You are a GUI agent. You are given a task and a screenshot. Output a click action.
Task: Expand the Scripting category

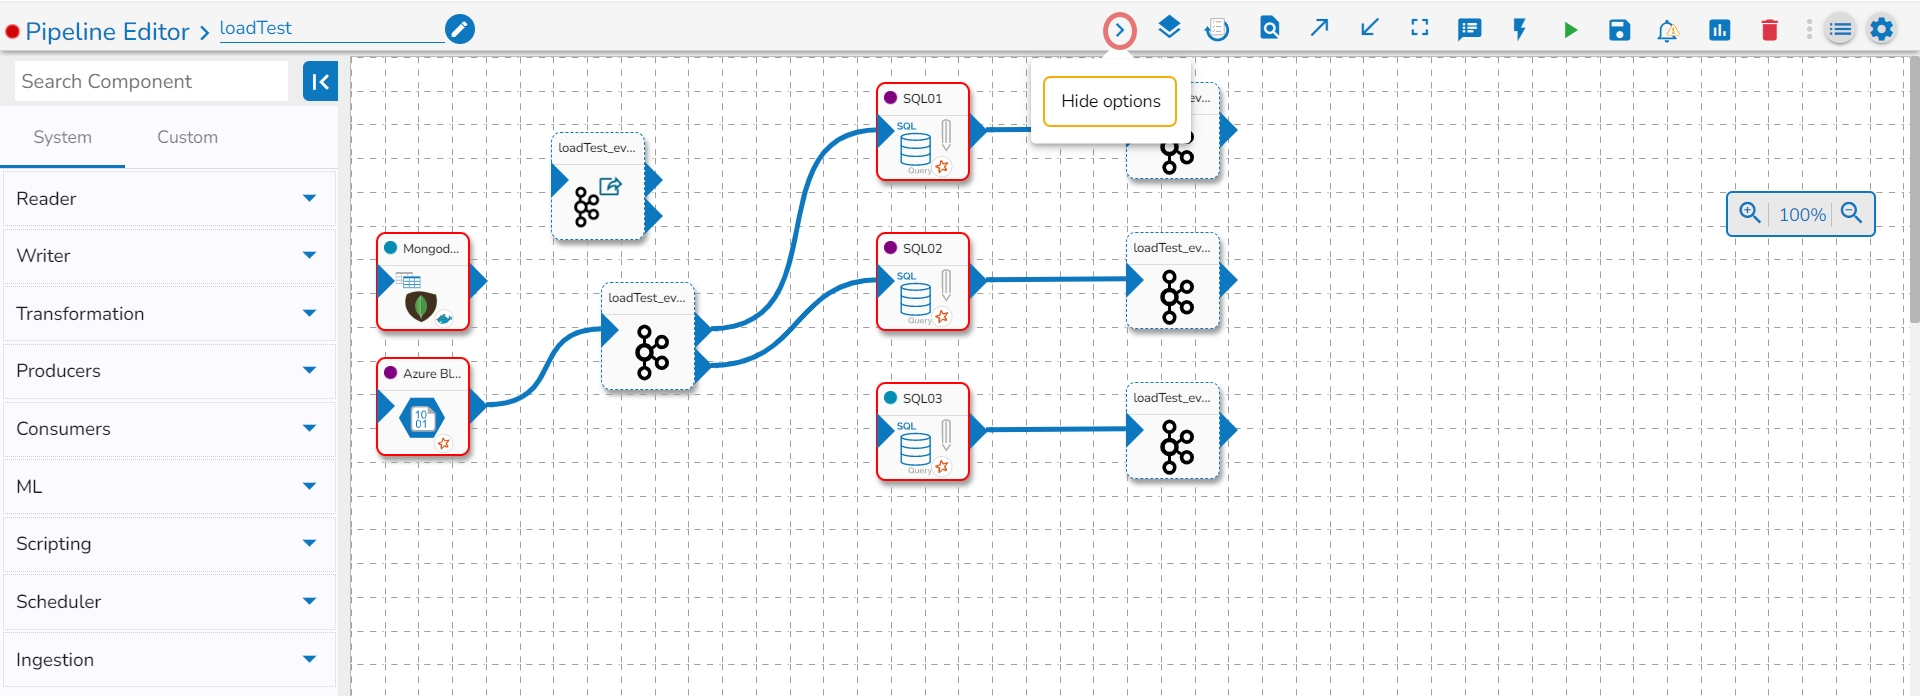(168, 544)
